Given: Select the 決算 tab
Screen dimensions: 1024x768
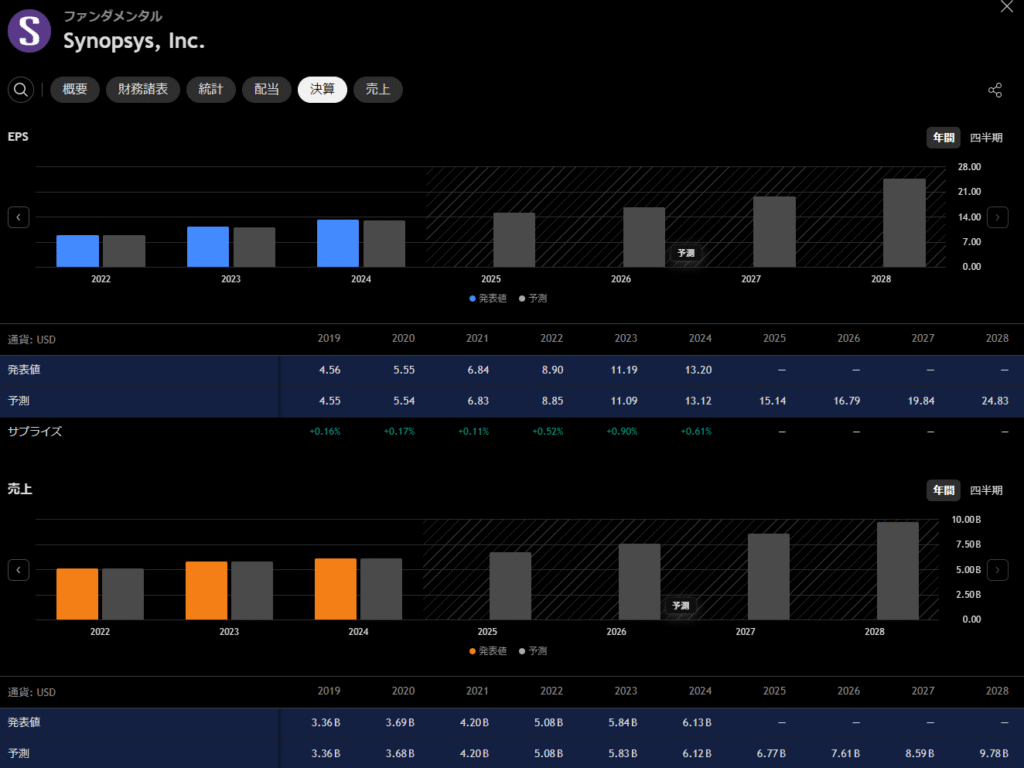Looking at the screenshot, I should coord(322,89).
